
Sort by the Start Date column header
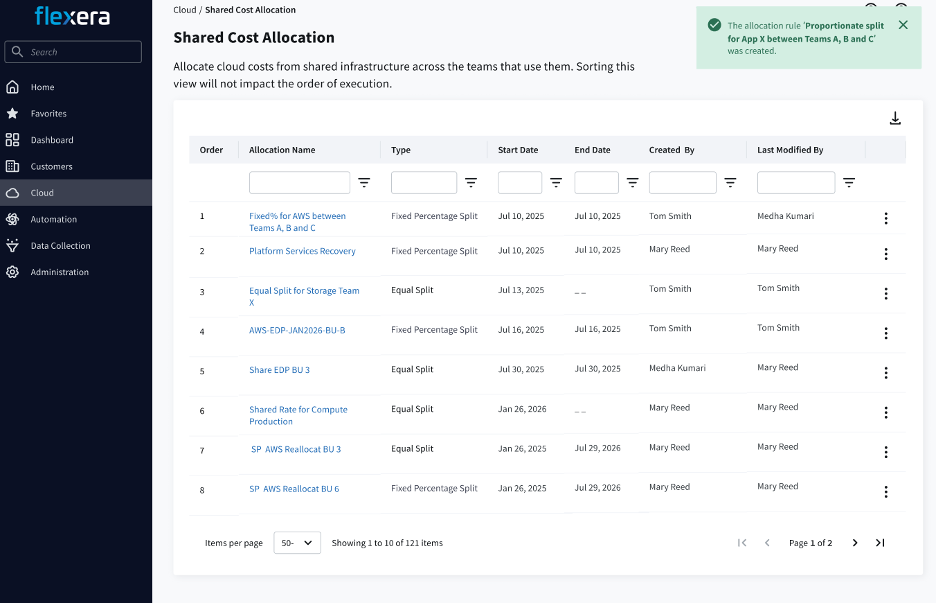(518, 150)
